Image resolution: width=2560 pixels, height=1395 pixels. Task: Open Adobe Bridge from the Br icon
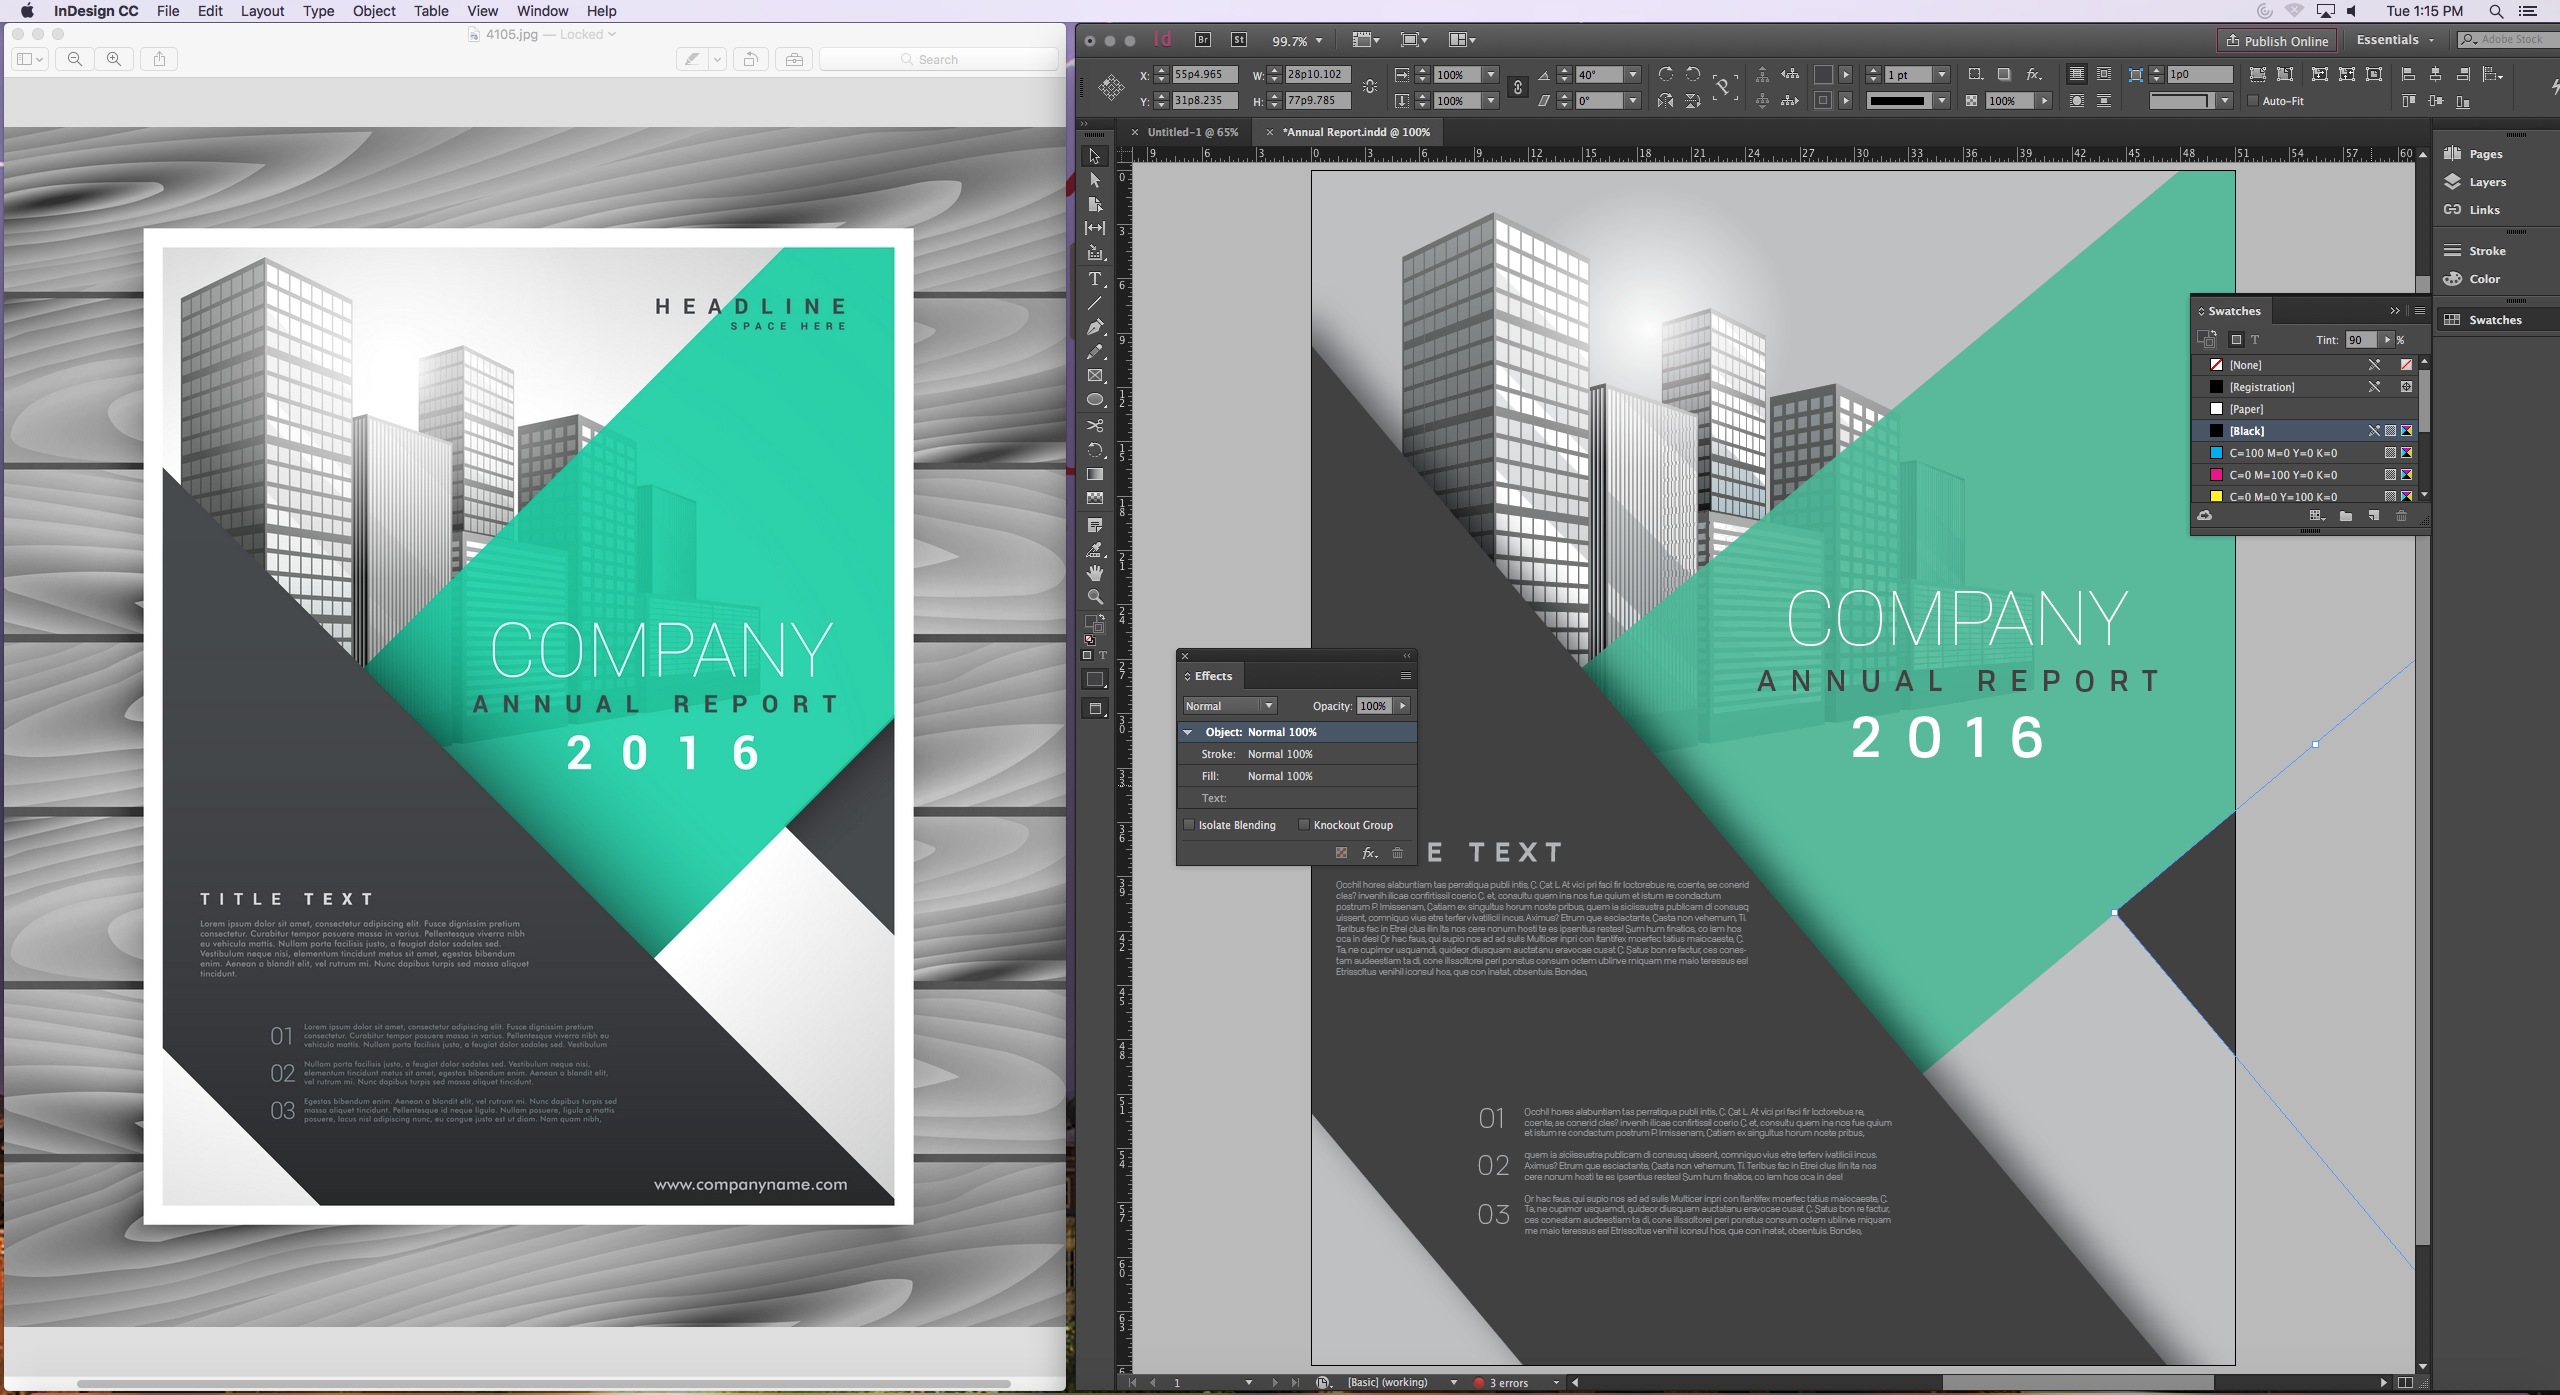[x=1203, y=40]
